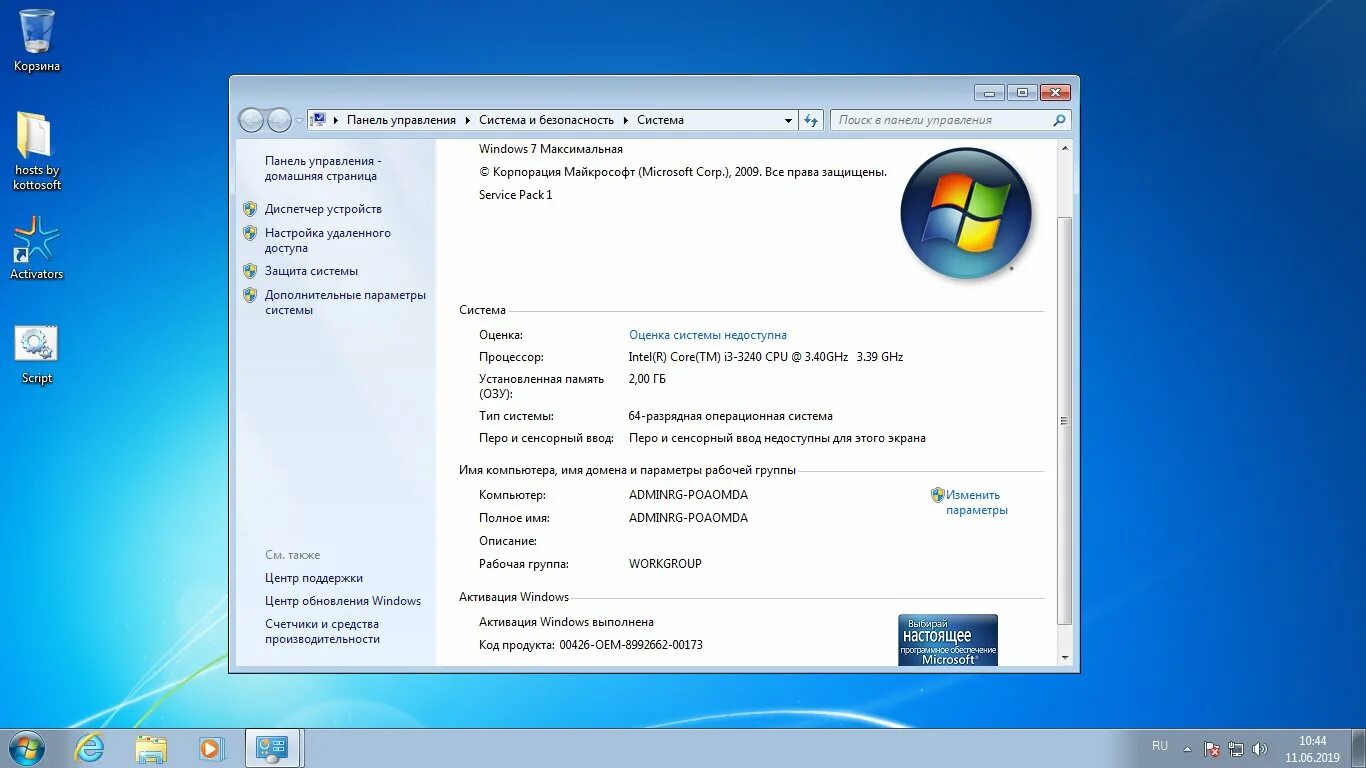The width and height of the screenshot is (1366, 768).
Task: Open the Windows Start orb
Action: tap(25, 748)
